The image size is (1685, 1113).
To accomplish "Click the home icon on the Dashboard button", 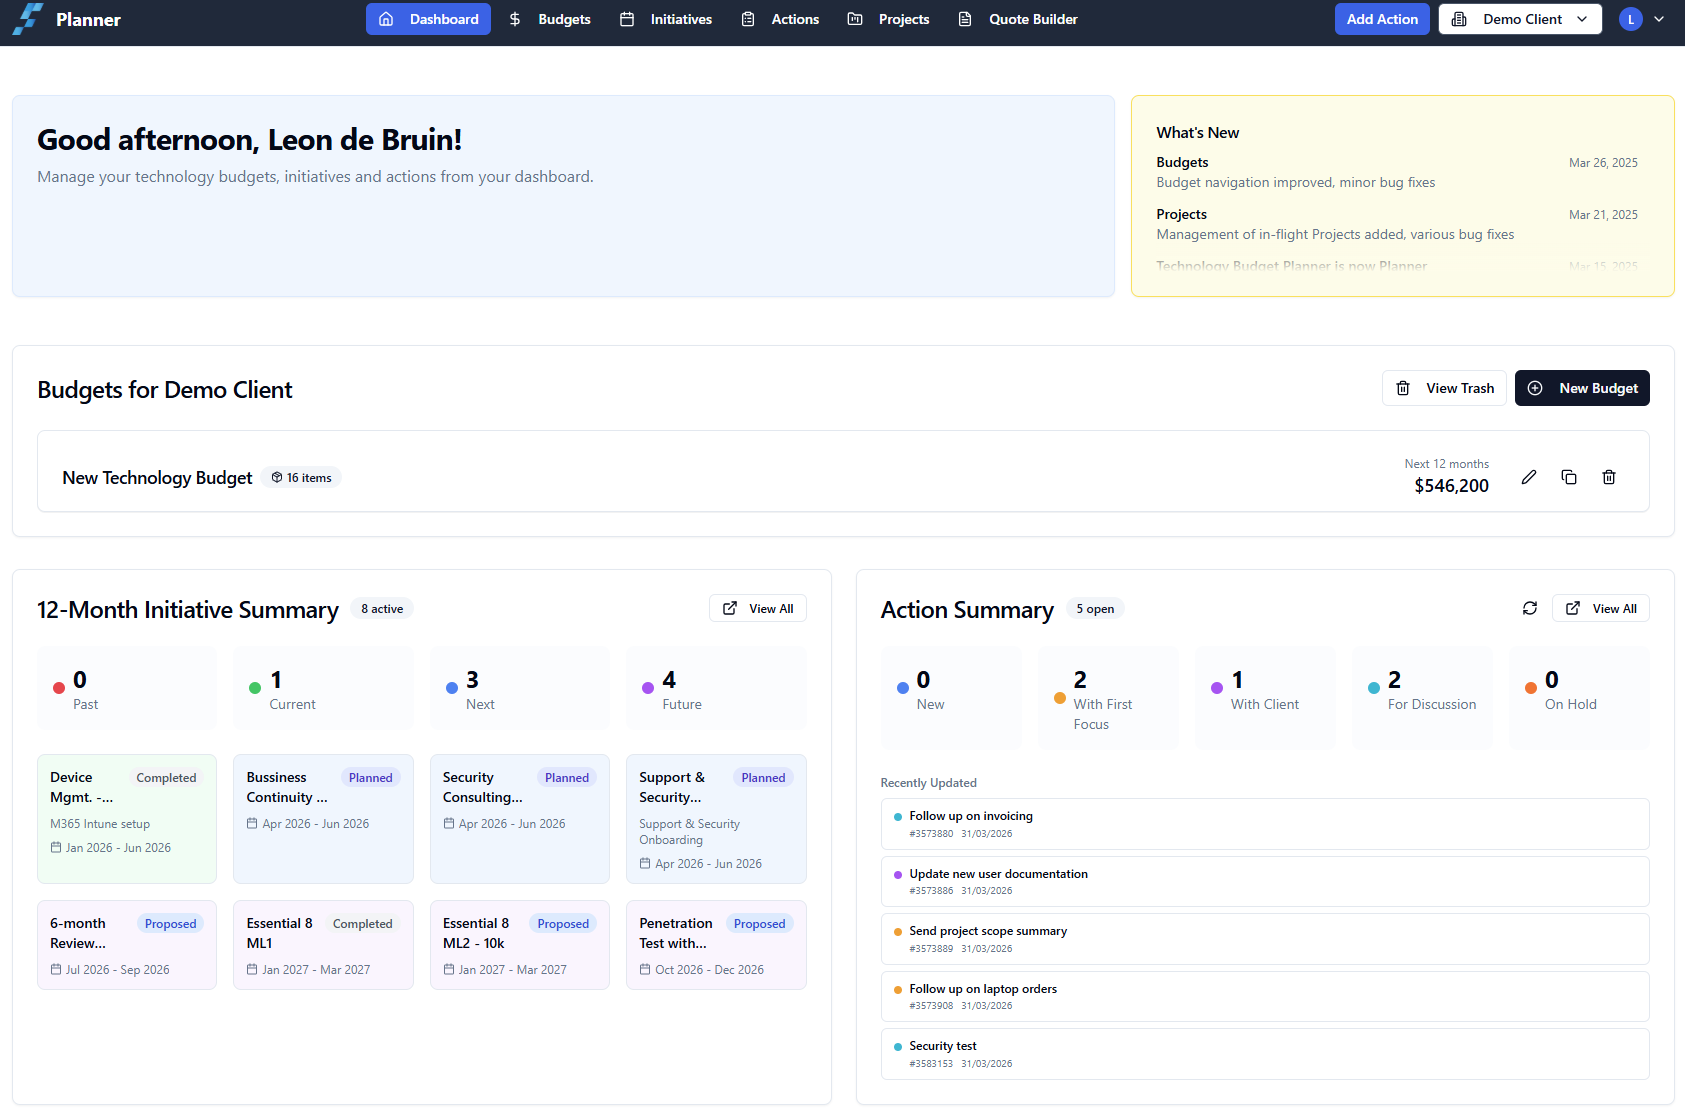I will (386, 19).
